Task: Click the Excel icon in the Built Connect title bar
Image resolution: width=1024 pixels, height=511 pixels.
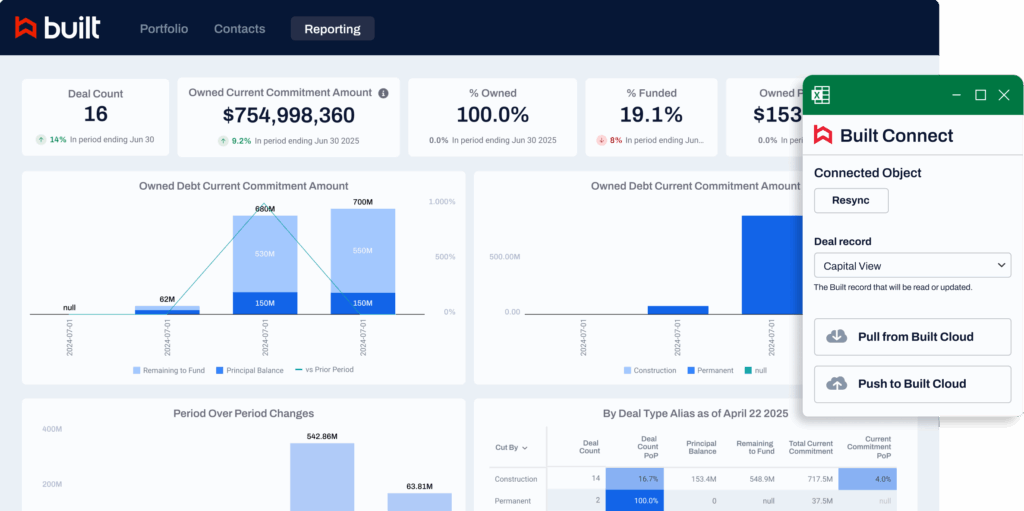Action: [821, 95]
